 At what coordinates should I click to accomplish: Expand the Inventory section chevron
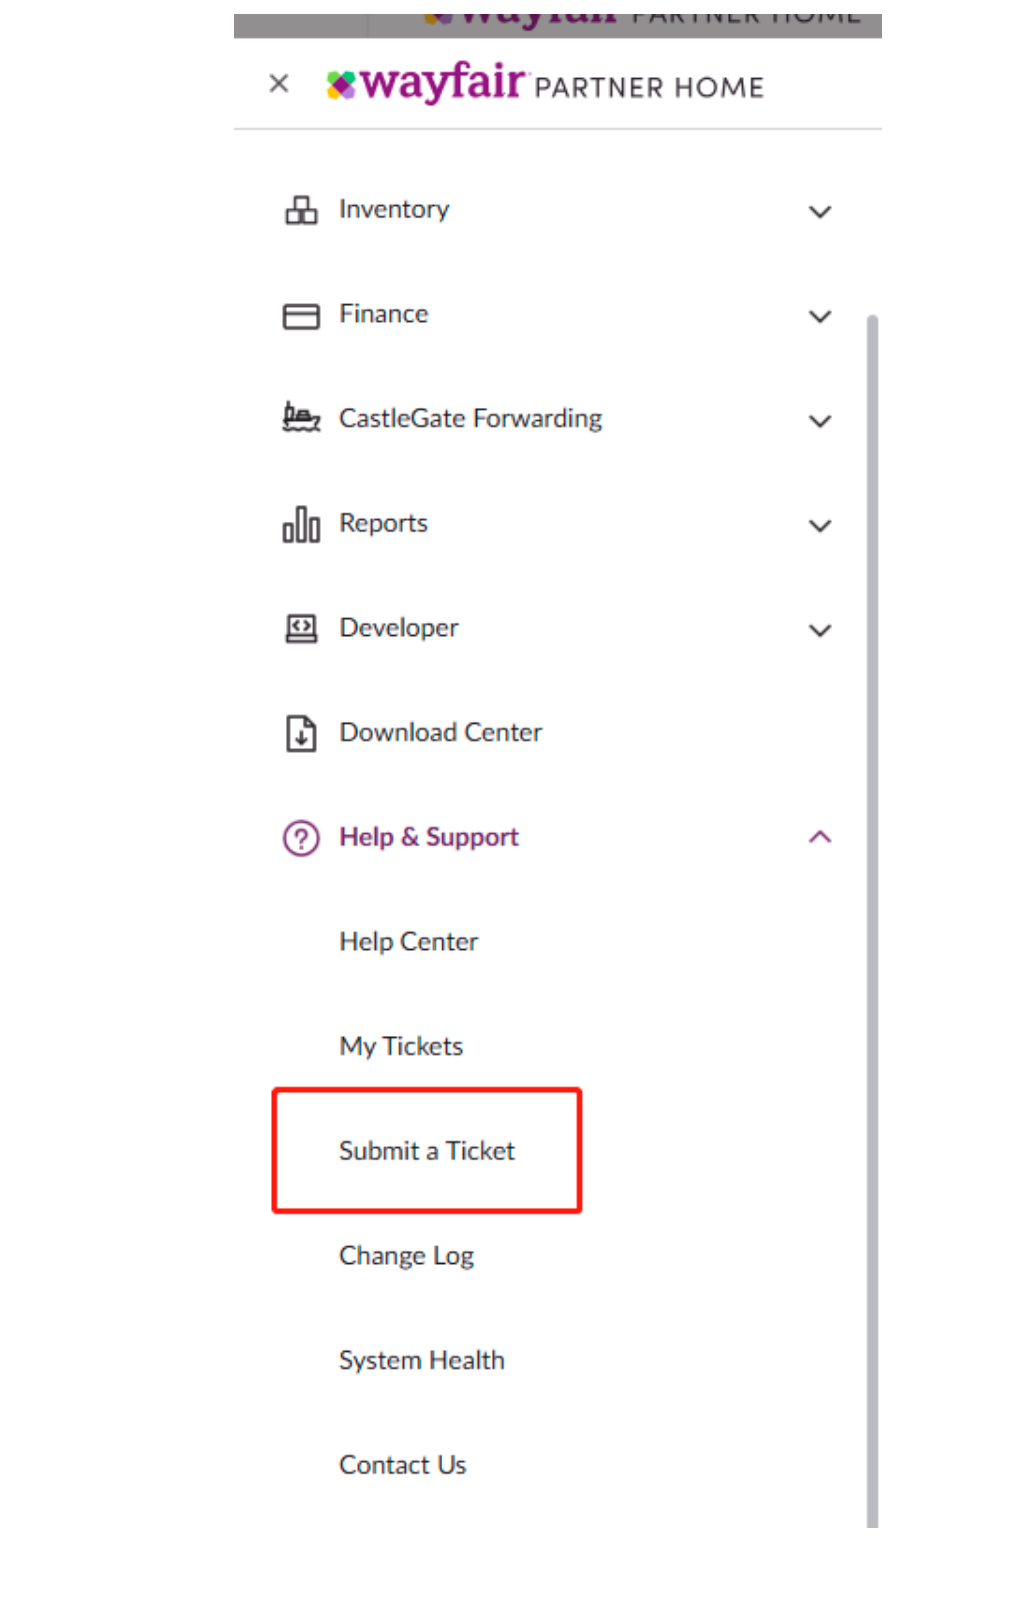coord(820,211)
